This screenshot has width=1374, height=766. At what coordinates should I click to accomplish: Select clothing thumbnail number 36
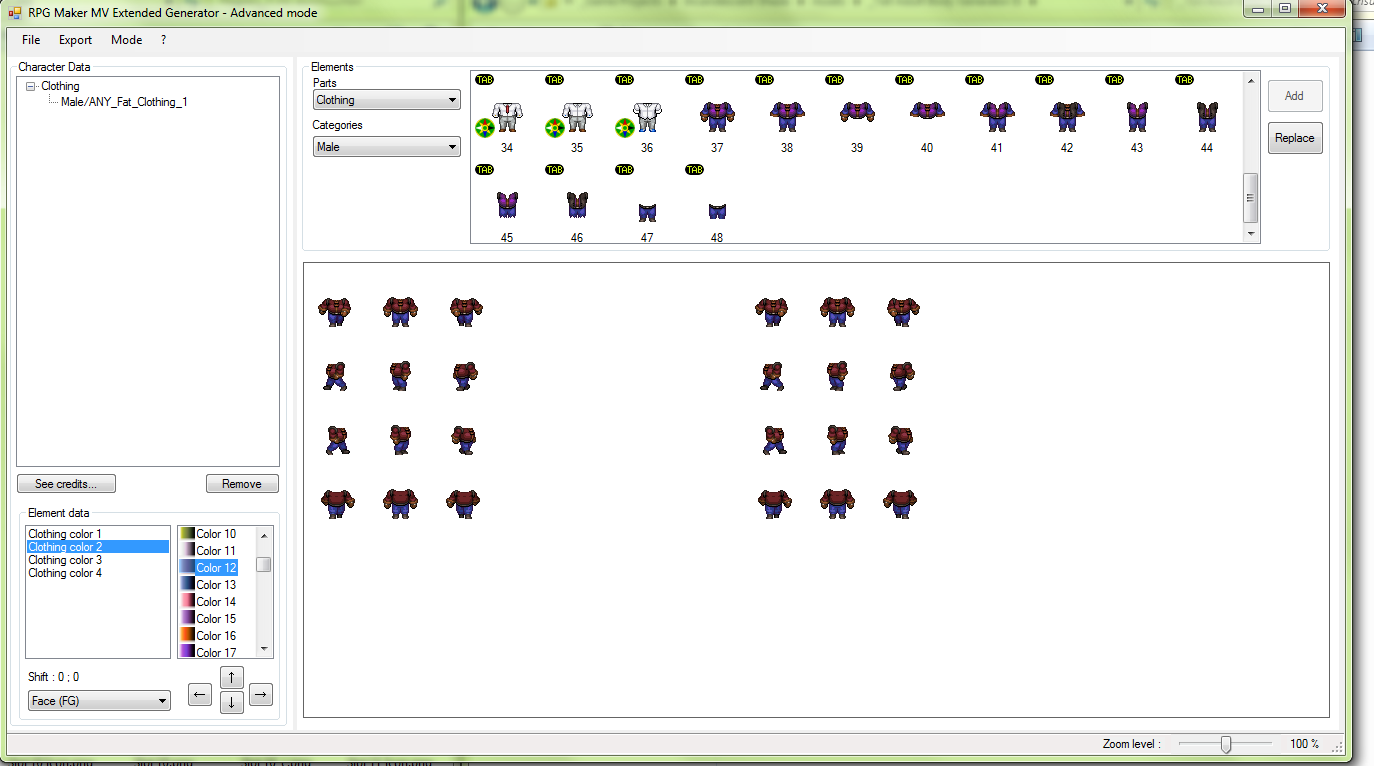coord(647,116)
